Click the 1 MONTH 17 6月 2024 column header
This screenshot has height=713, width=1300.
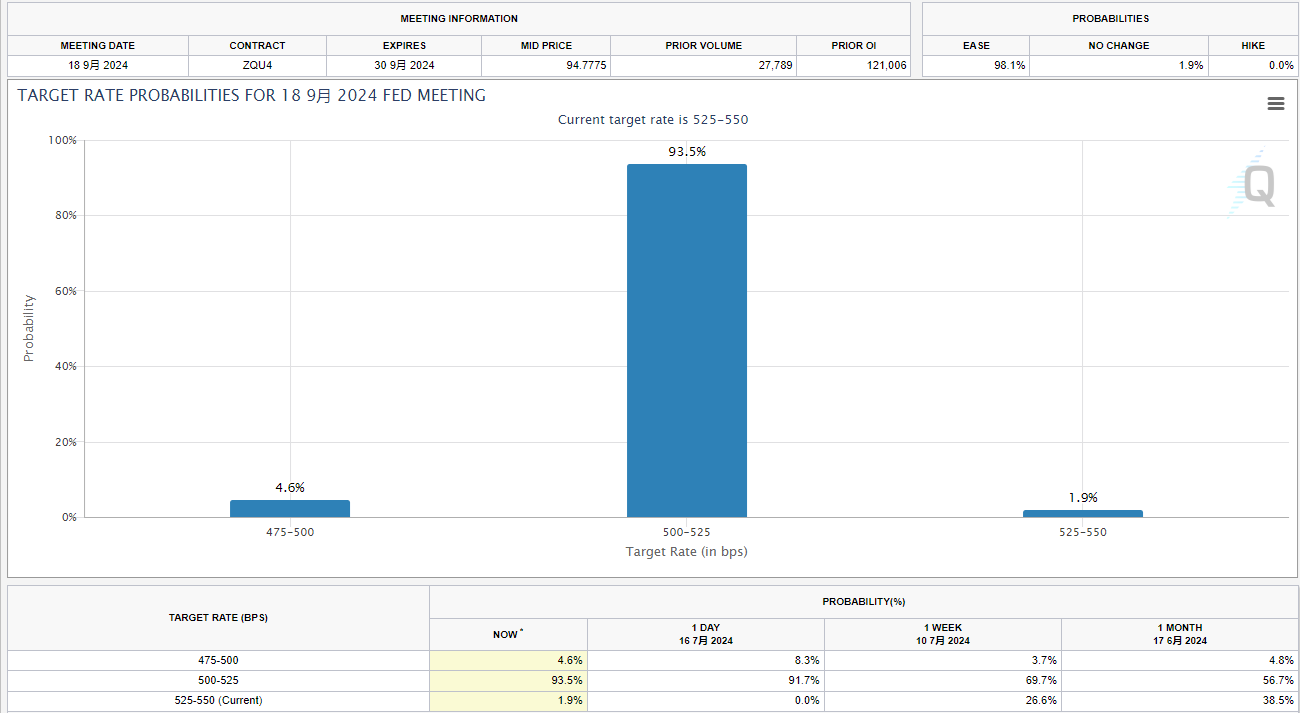(x=1179, y=634)
